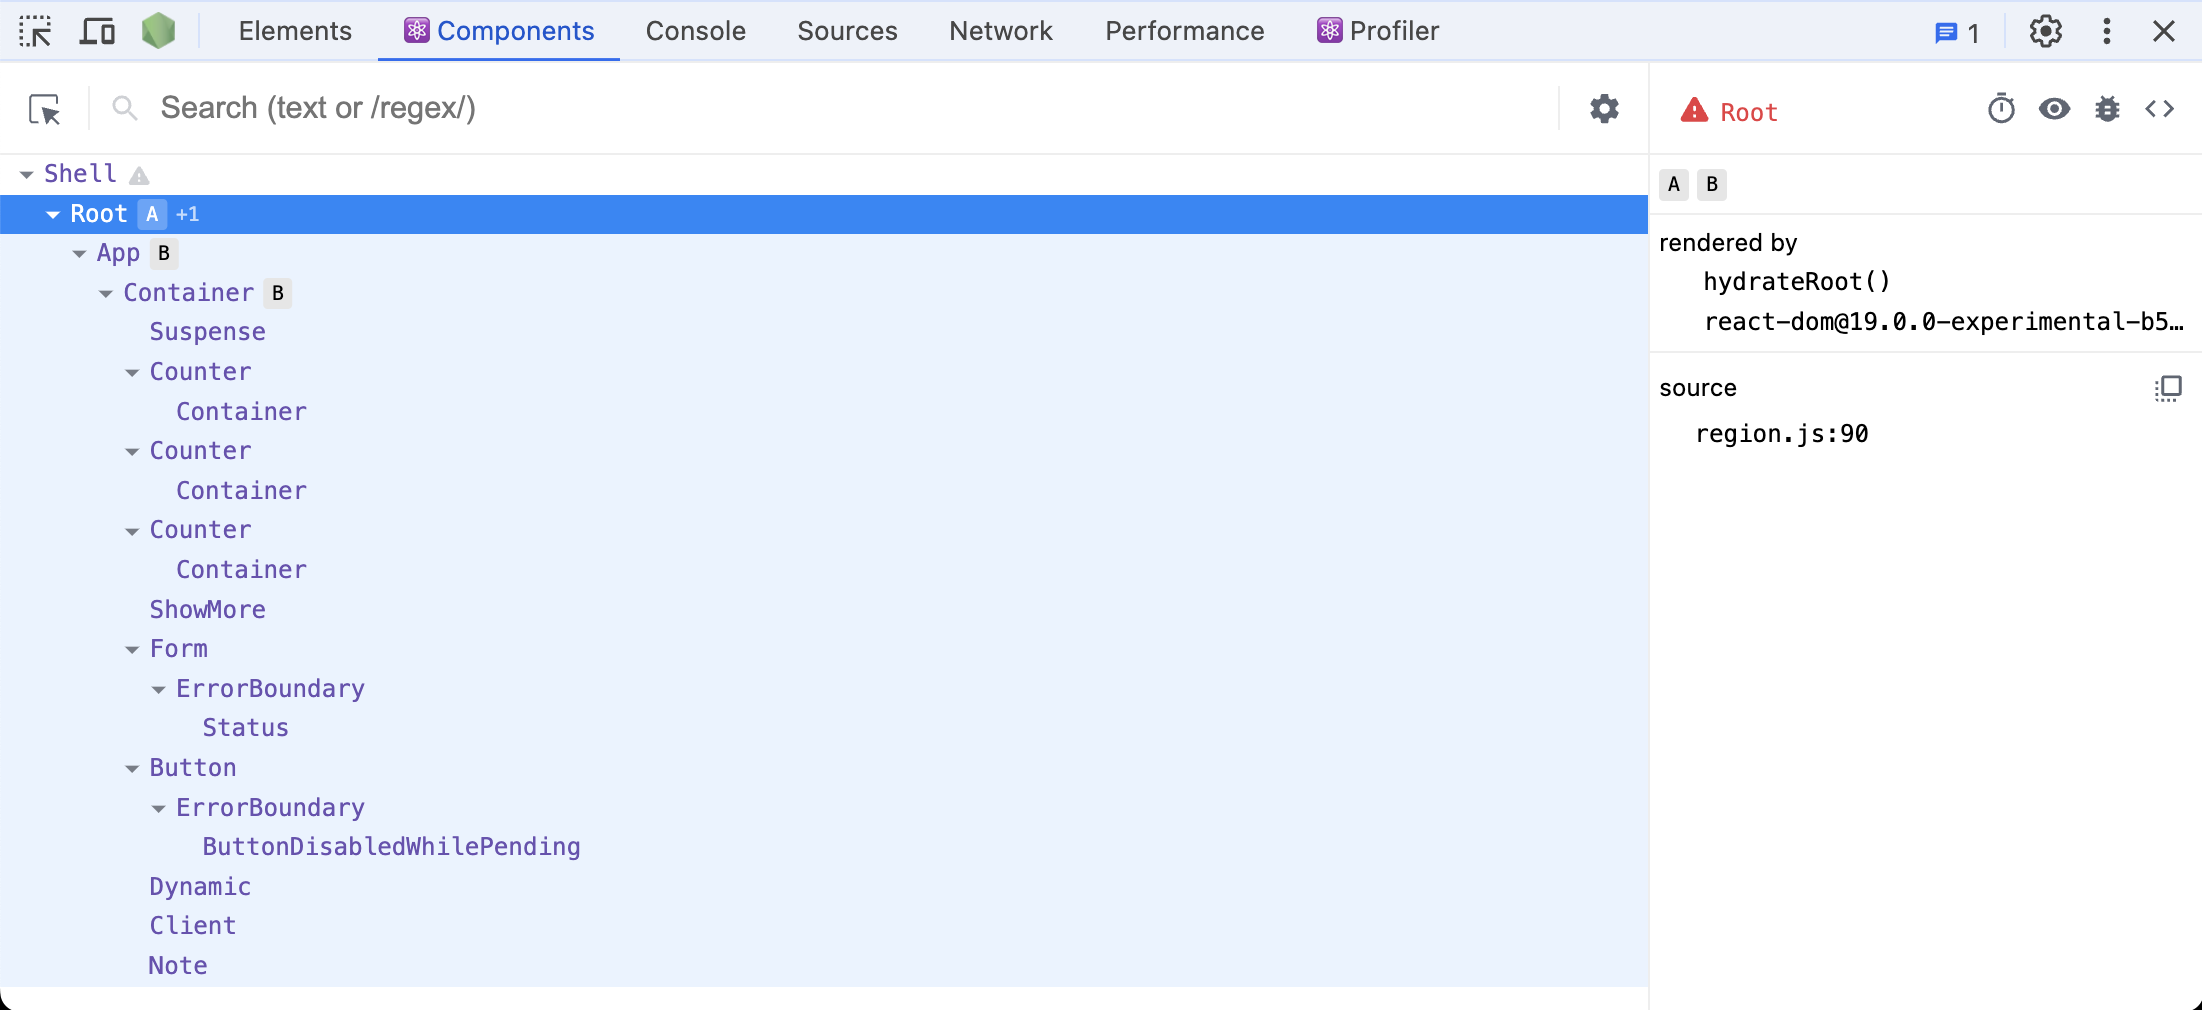Screen dimensions: 2202x1010
Task: Click the inspect element picker icon
Action: (35, 32)
